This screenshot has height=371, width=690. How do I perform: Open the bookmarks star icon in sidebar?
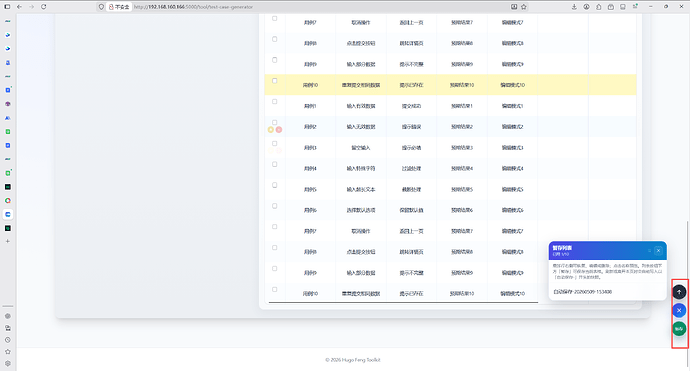[8, 352]
